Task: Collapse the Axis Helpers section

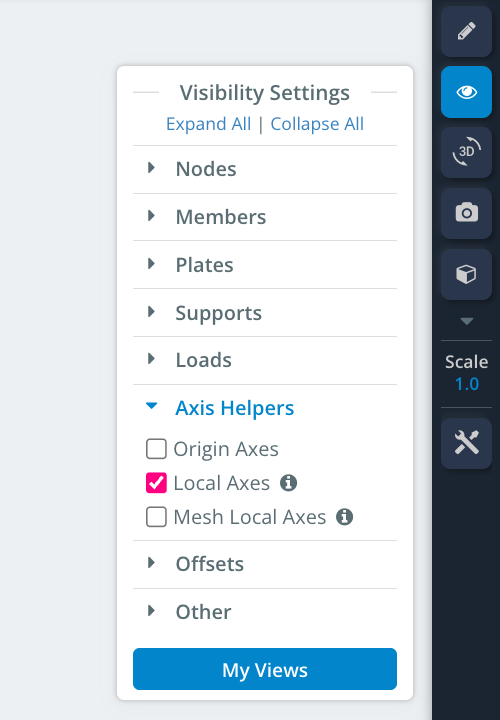Action: [265, 408]
